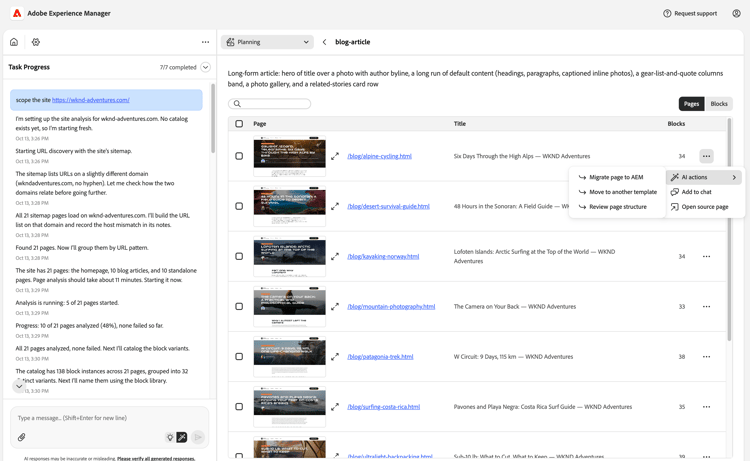The image size is (750, 461).
Task: Select Add to chat menu item
Action: [x=704, y=192]
